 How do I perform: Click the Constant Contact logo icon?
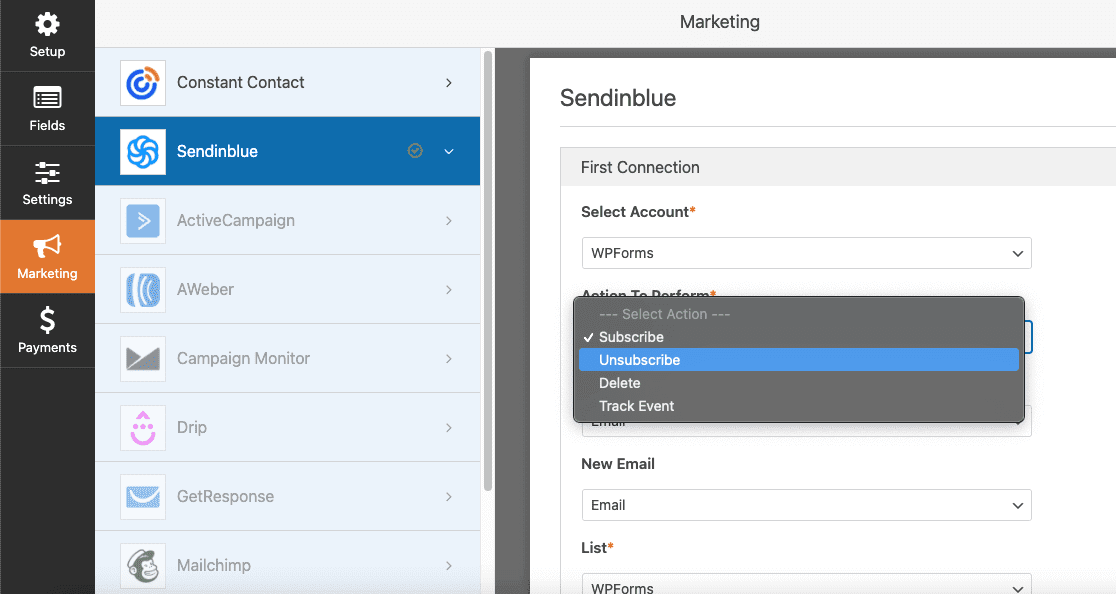(x=142, y=83)
